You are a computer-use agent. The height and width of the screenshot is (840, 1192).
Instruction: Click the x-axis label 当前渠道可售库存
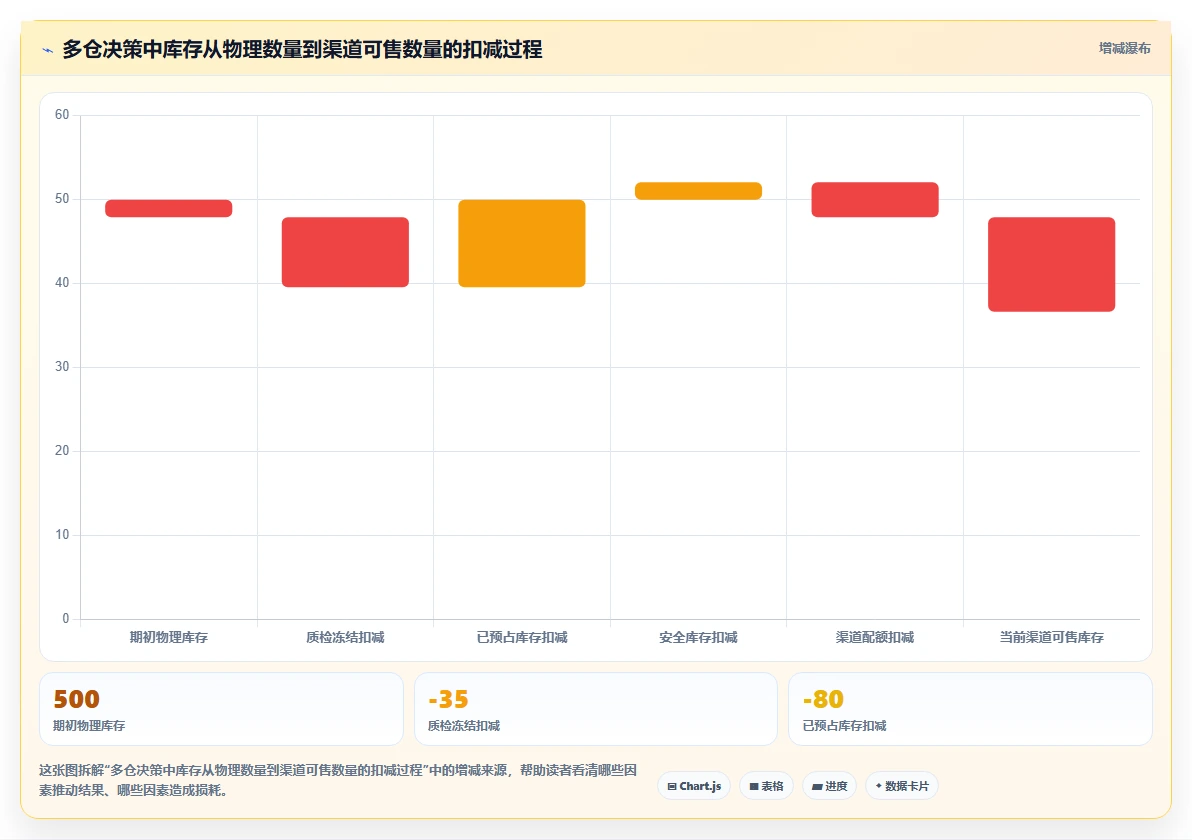tap(1051, 637)
